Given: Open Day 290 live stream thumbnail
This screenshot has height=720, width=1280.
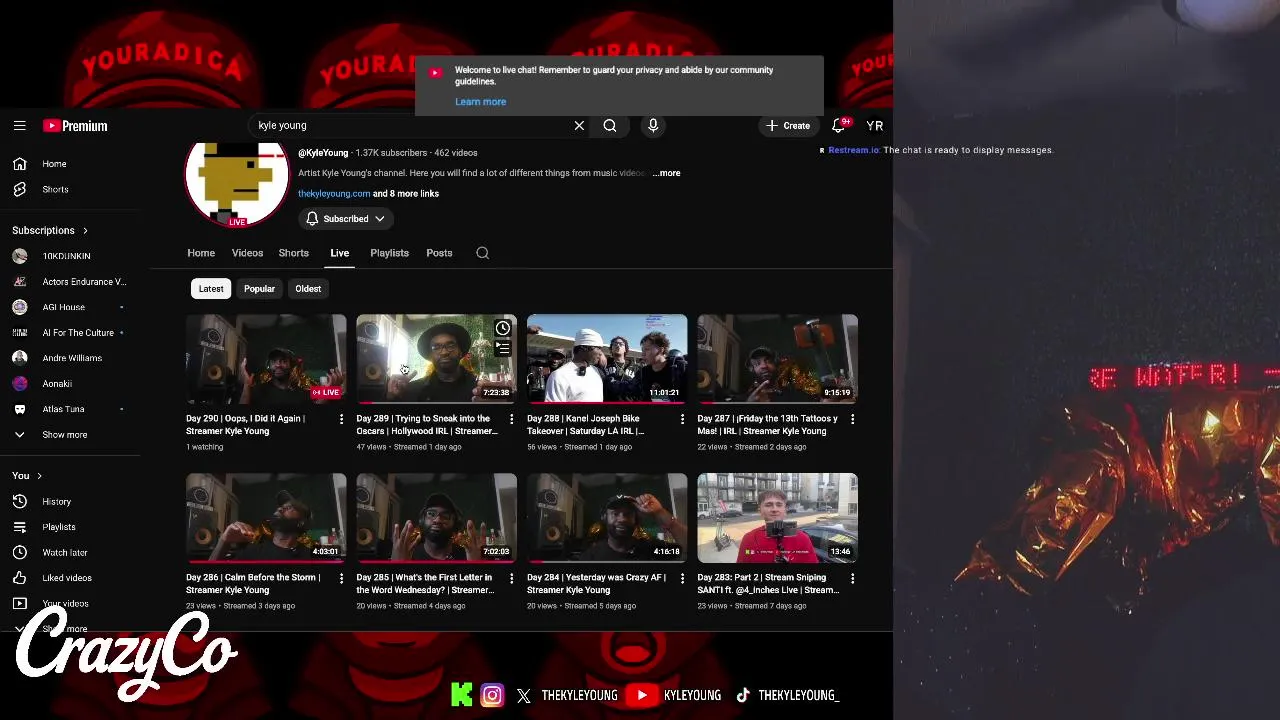Looking at the screenshot, I should pos(266,359).
